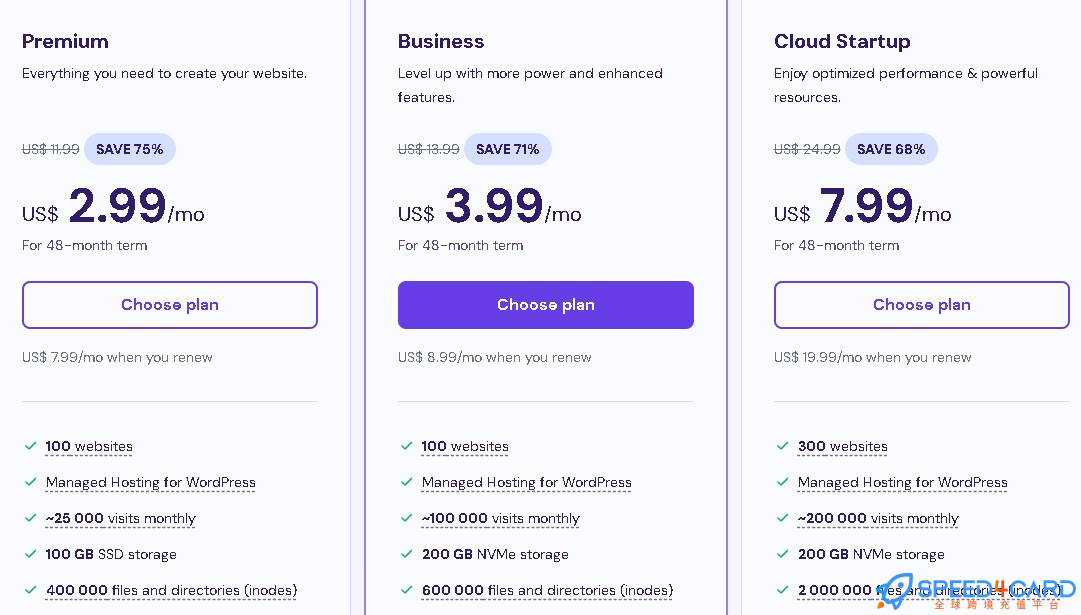The width and height of the screenshot is (1081, 615).
Task: Click Cloud Startup 'Managed Hosting for WordPress'
Action: (902, 483)
